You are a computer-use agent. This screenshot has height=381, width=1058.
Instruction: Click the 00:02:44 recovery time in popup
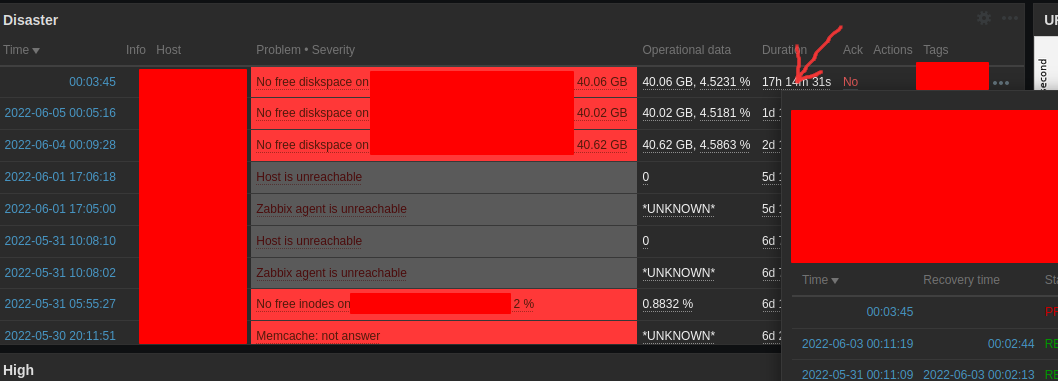tap(1011, 344)
